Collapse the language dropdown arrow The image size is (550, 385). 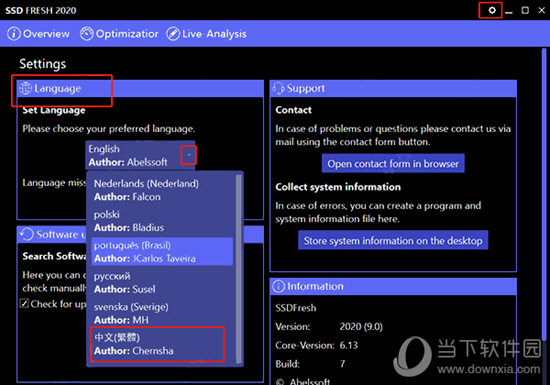click(189, 155)
